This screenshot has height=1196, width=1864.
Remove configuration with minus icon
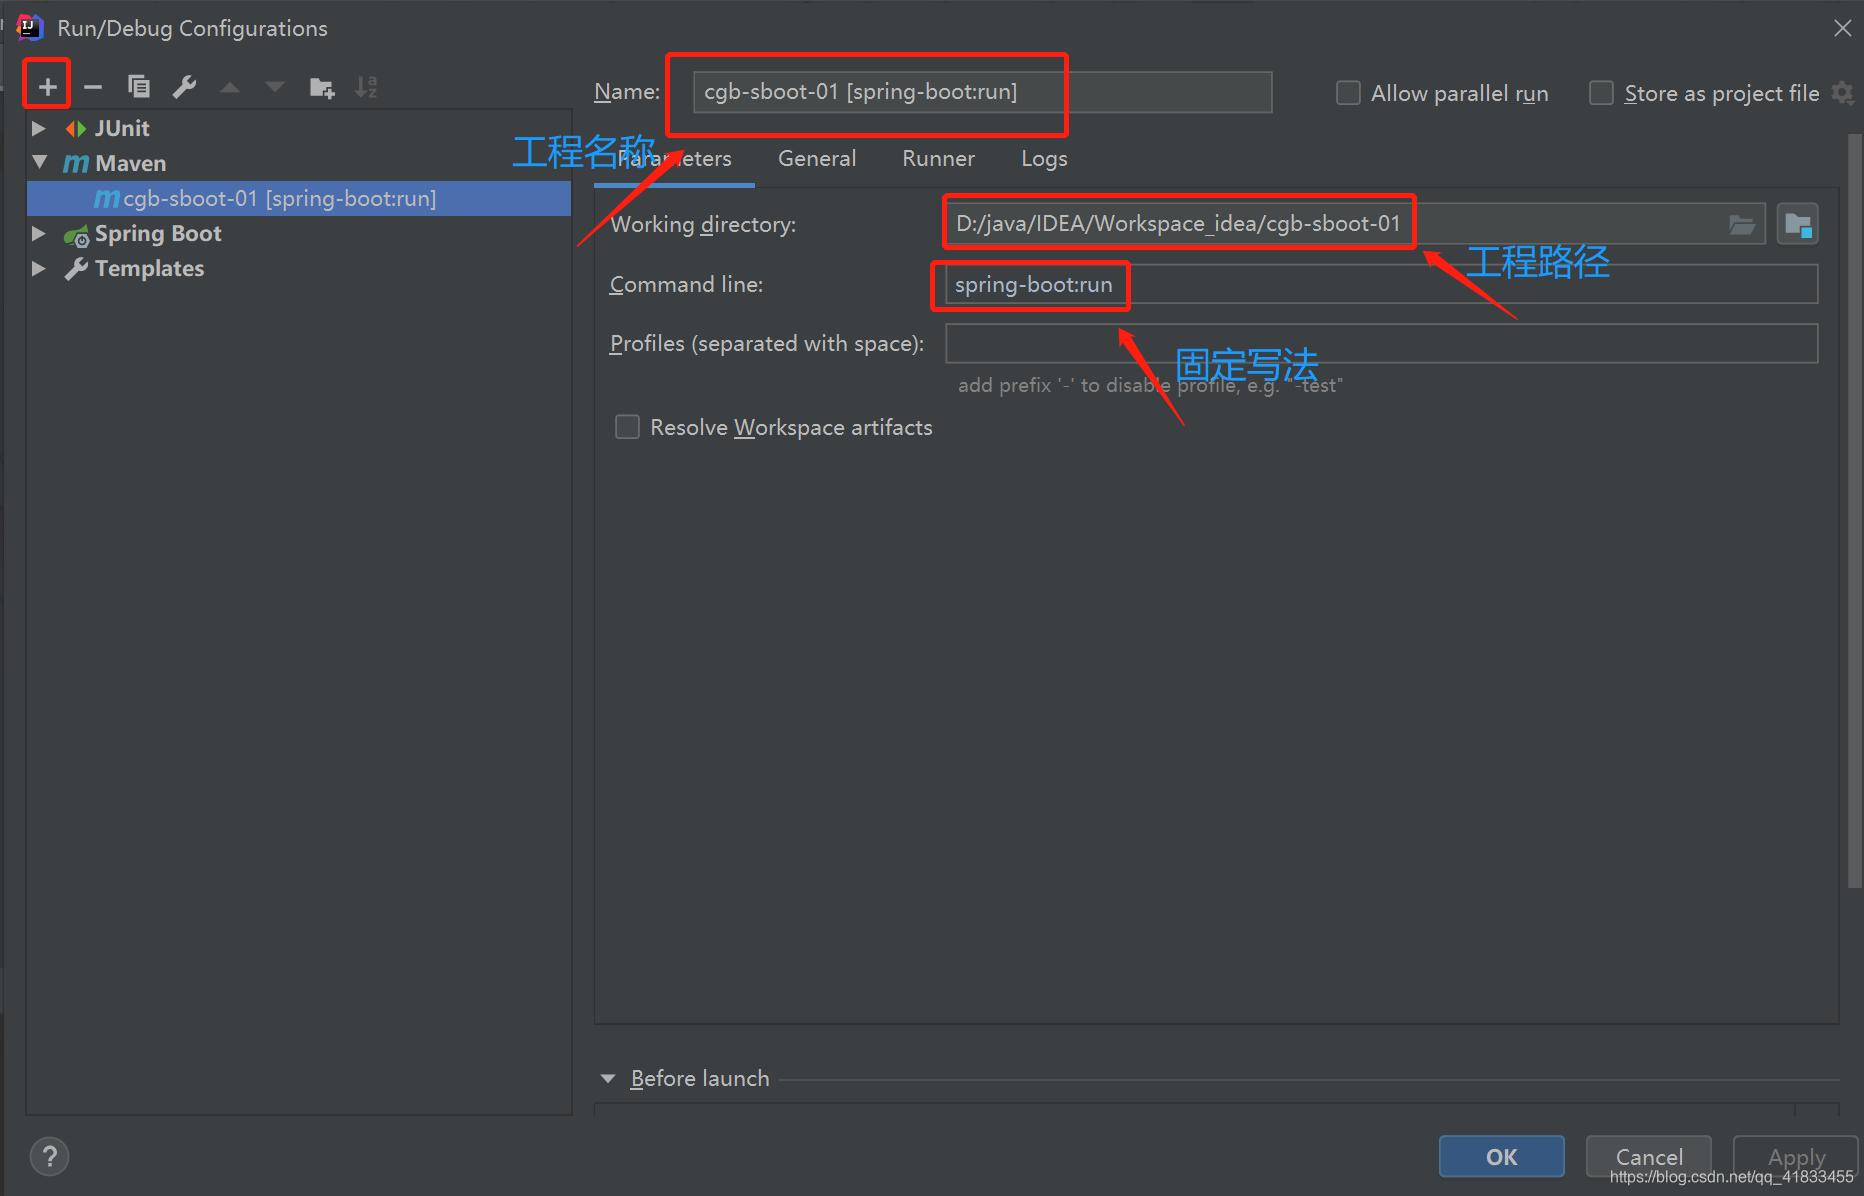pos(93,88)
